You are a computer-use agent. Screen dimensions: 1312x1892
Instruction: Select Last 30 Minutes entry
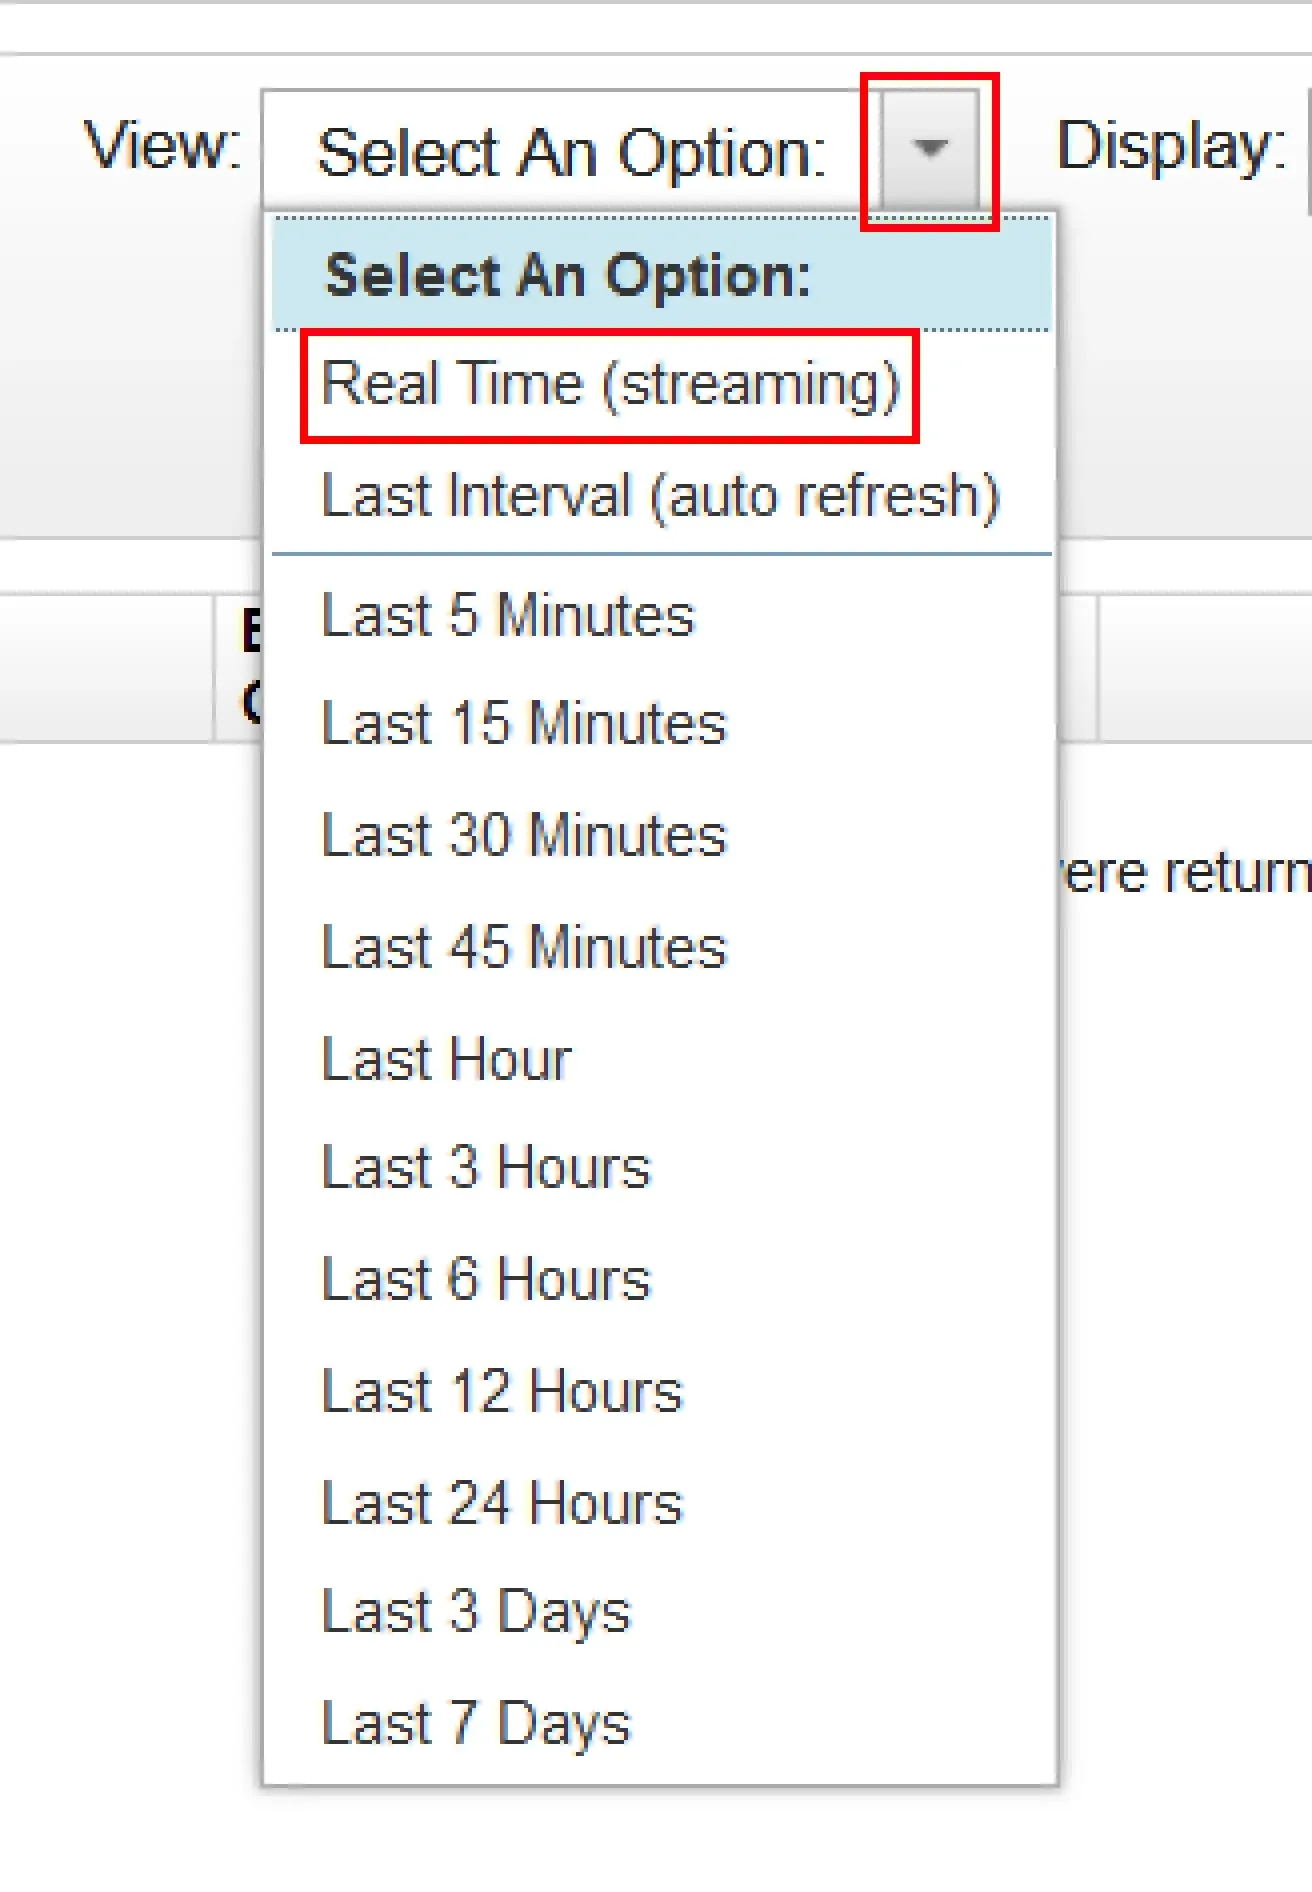(x=523, y=836)
